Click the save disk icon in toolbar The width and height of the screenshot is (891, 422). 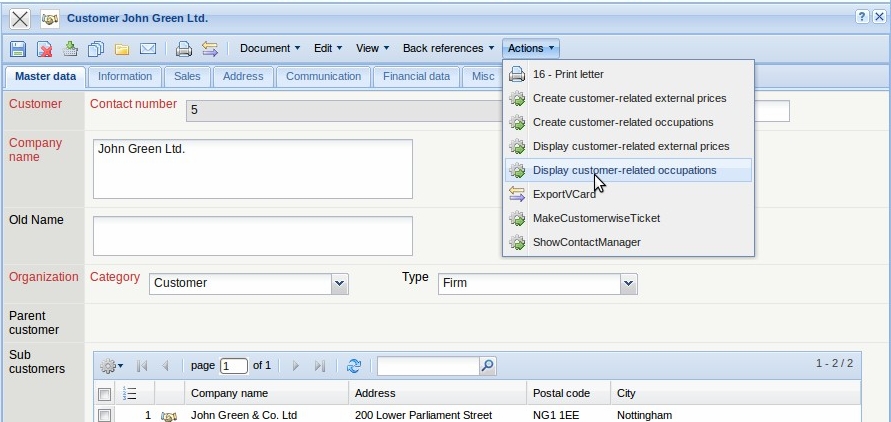coord(18,48)
